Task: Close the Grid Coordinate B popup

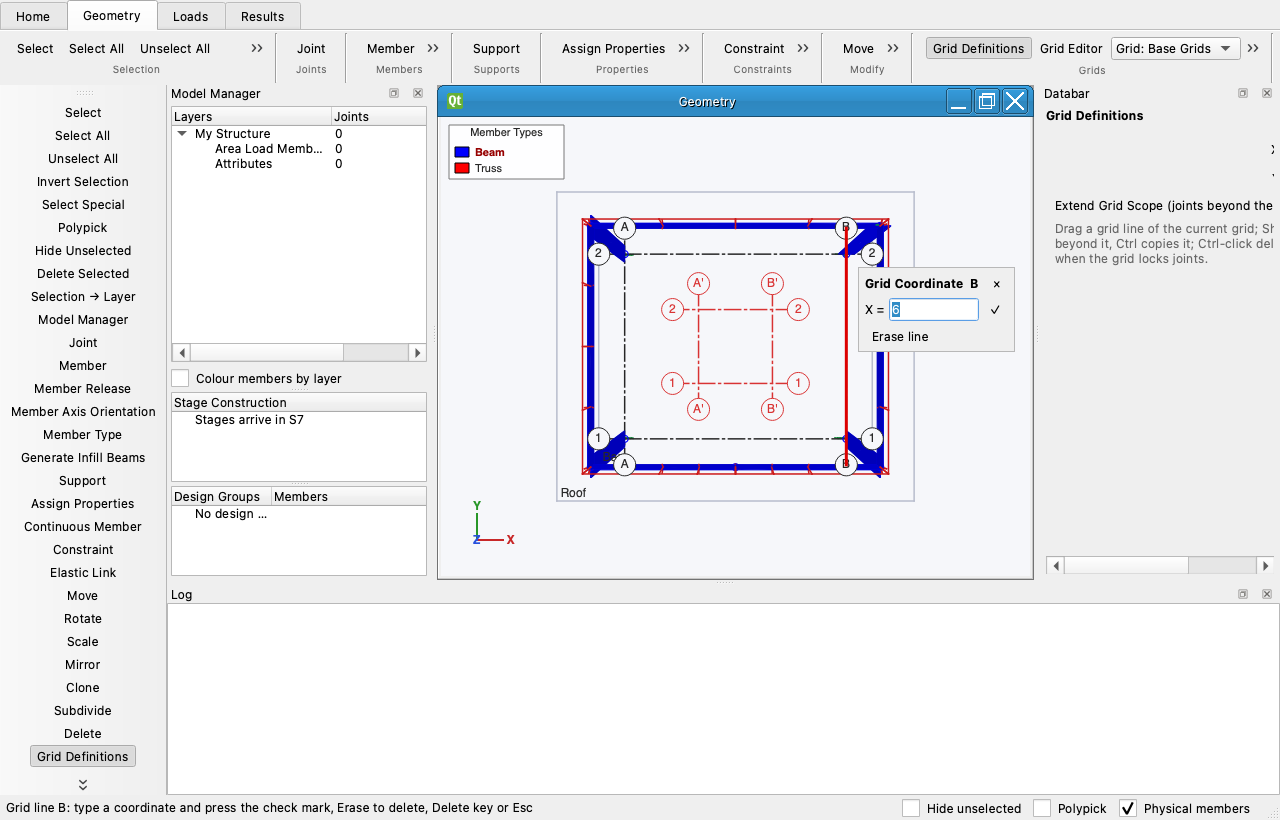Action: 996,284
